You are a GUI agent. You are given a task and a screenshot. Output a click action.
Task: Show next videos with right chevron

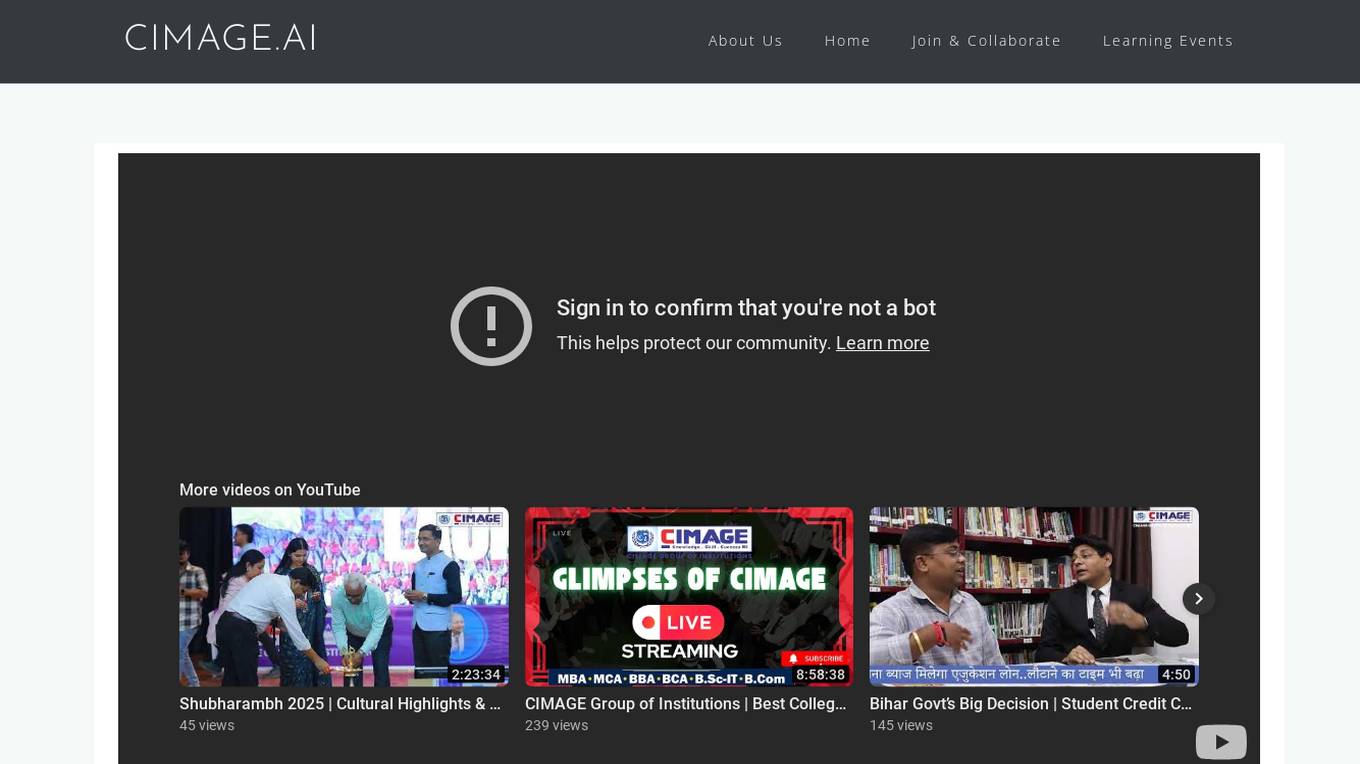click(1198, 598)
